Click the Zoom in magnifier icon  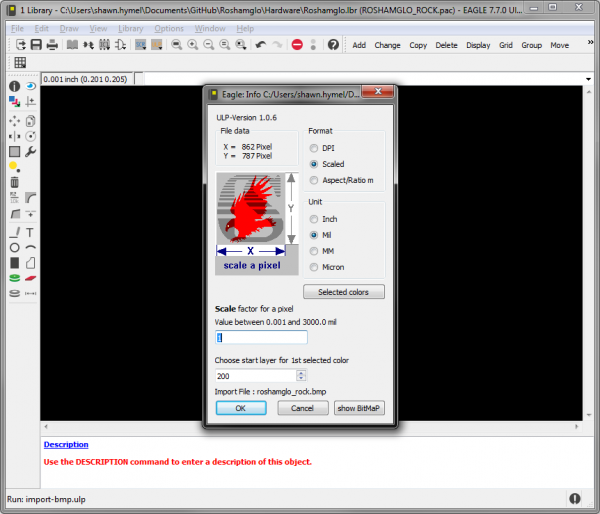[x=192, y=45]
